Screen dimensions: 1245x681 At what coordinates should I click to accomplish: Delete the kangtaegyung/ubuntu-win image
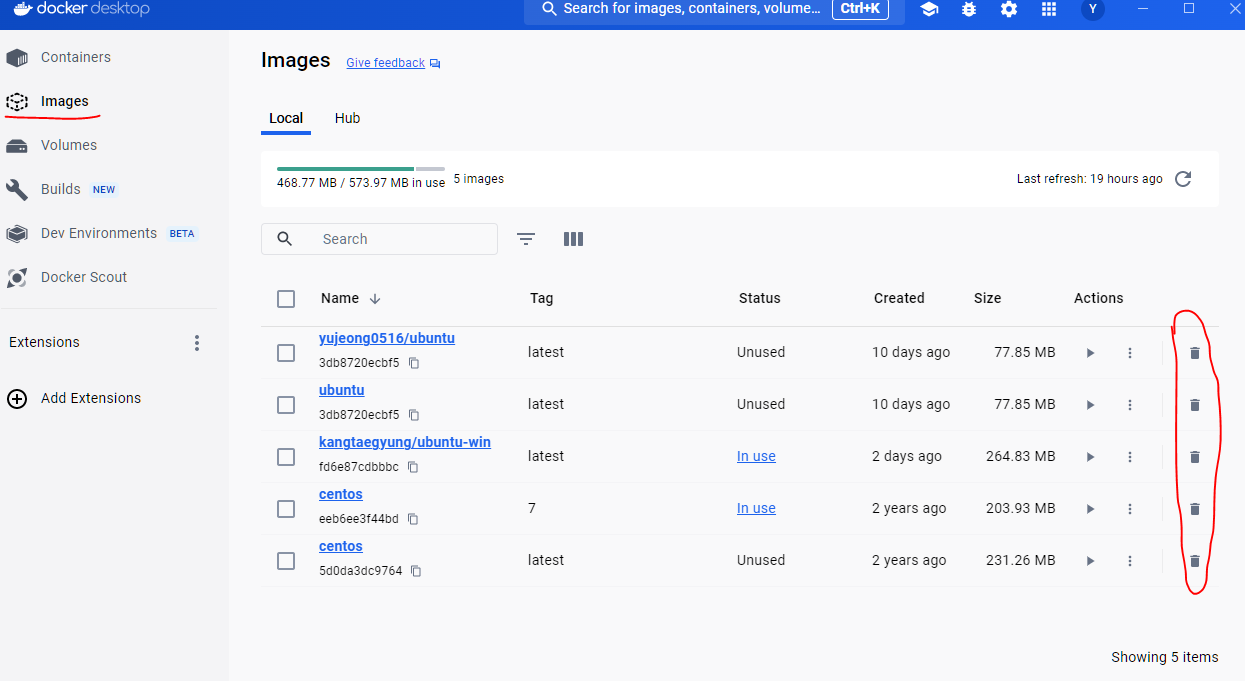(1194, 457)
